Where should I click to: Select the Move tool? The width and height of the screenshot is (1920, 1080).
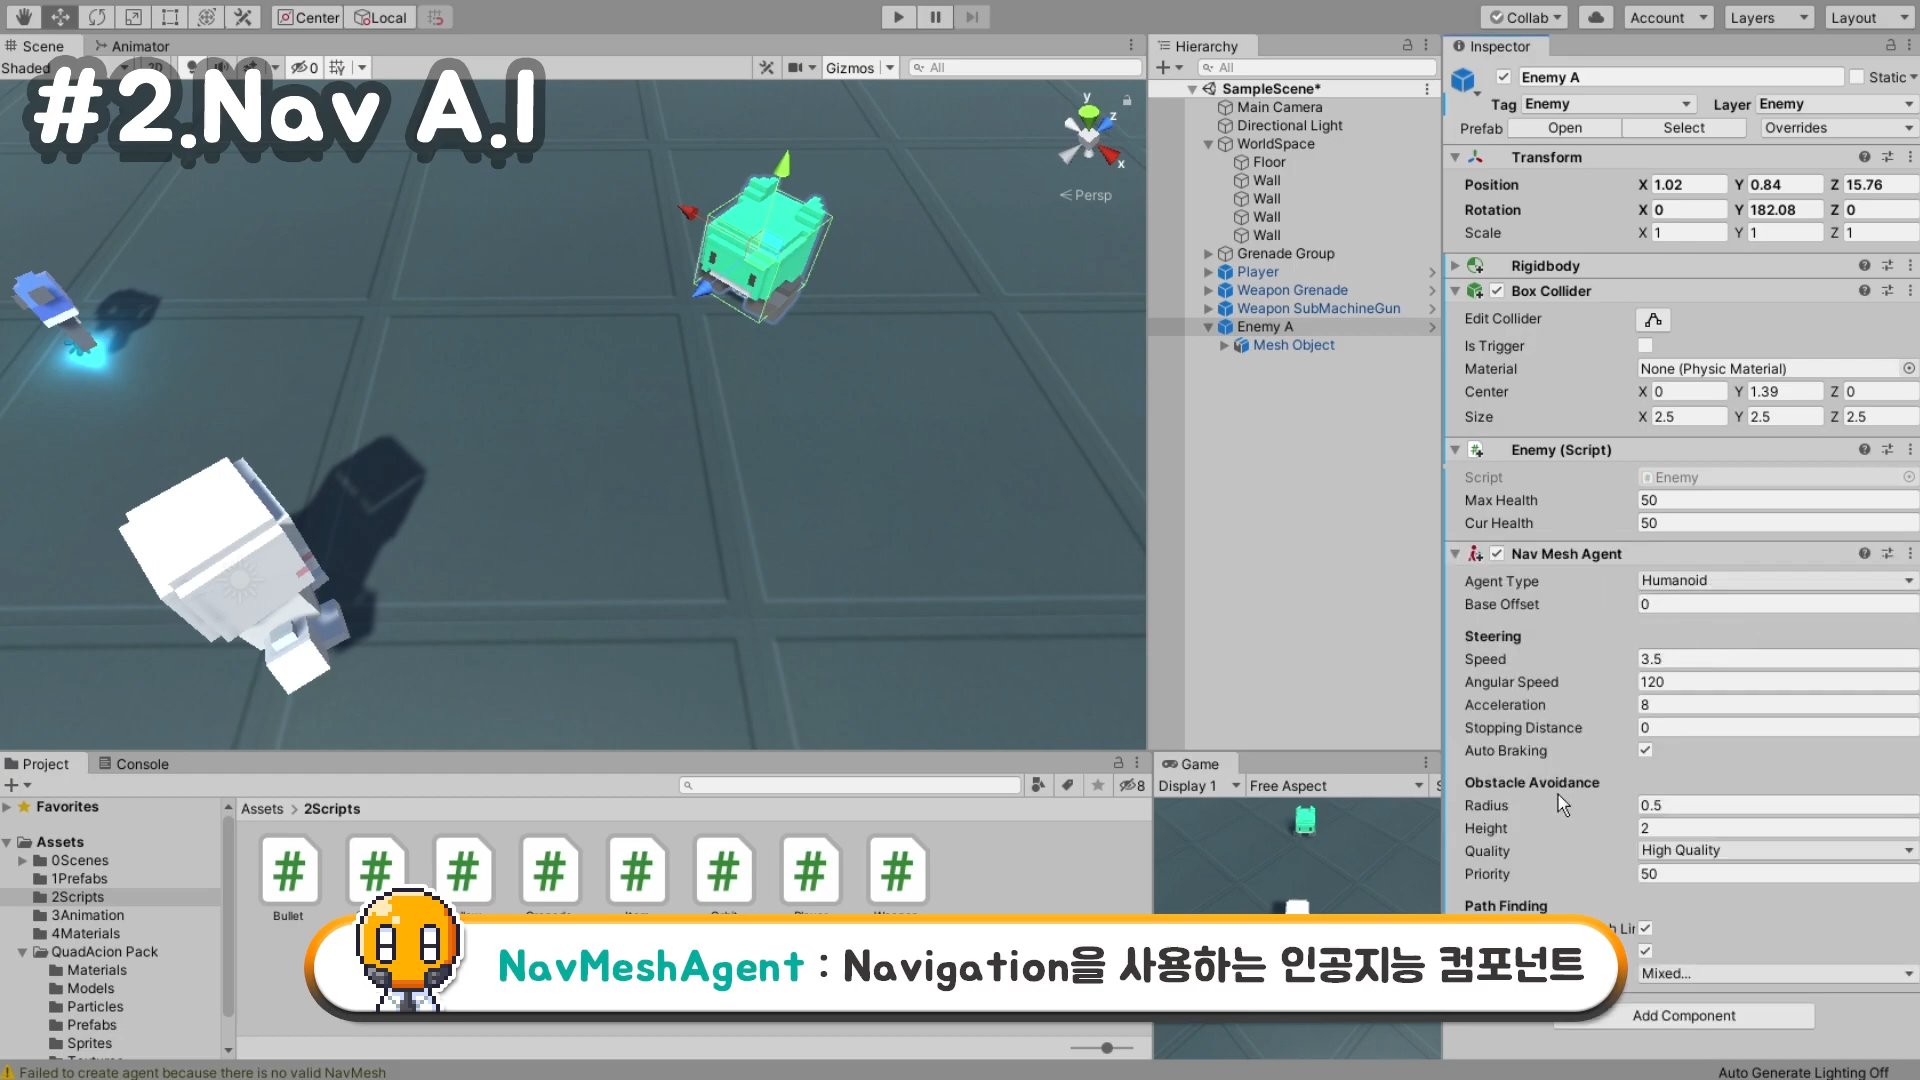pos(60,17)
